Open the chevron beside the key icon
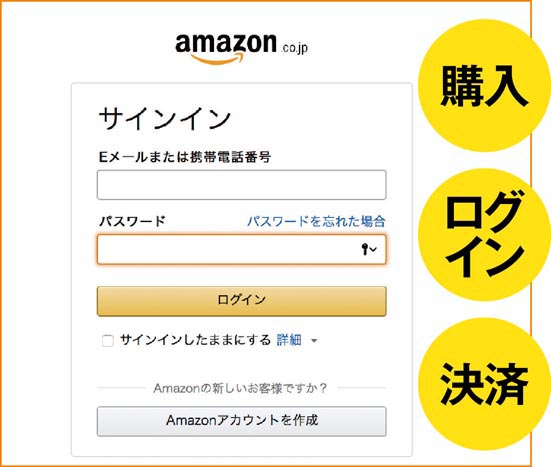This screenshot has height=467, width=551. (x=373, y=249)
